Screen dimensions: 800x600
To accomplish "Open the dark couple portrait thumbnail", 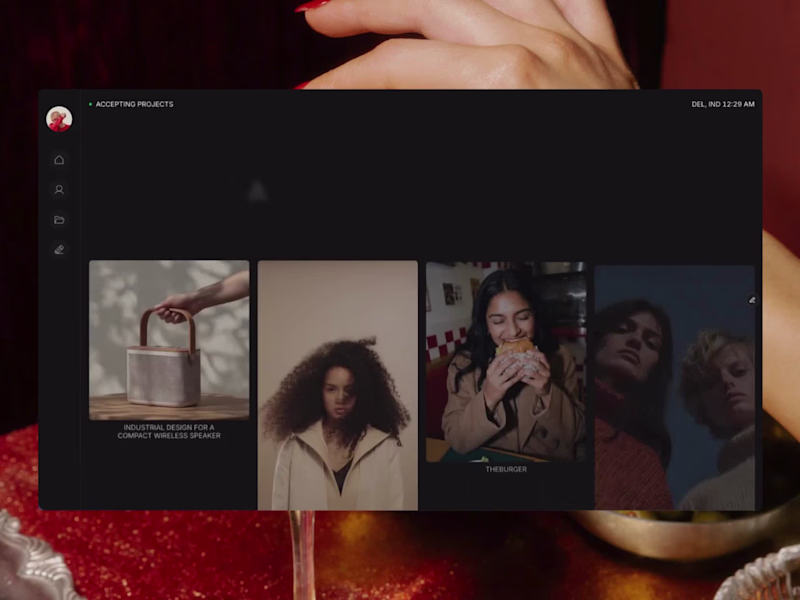I will click(674, 387).
